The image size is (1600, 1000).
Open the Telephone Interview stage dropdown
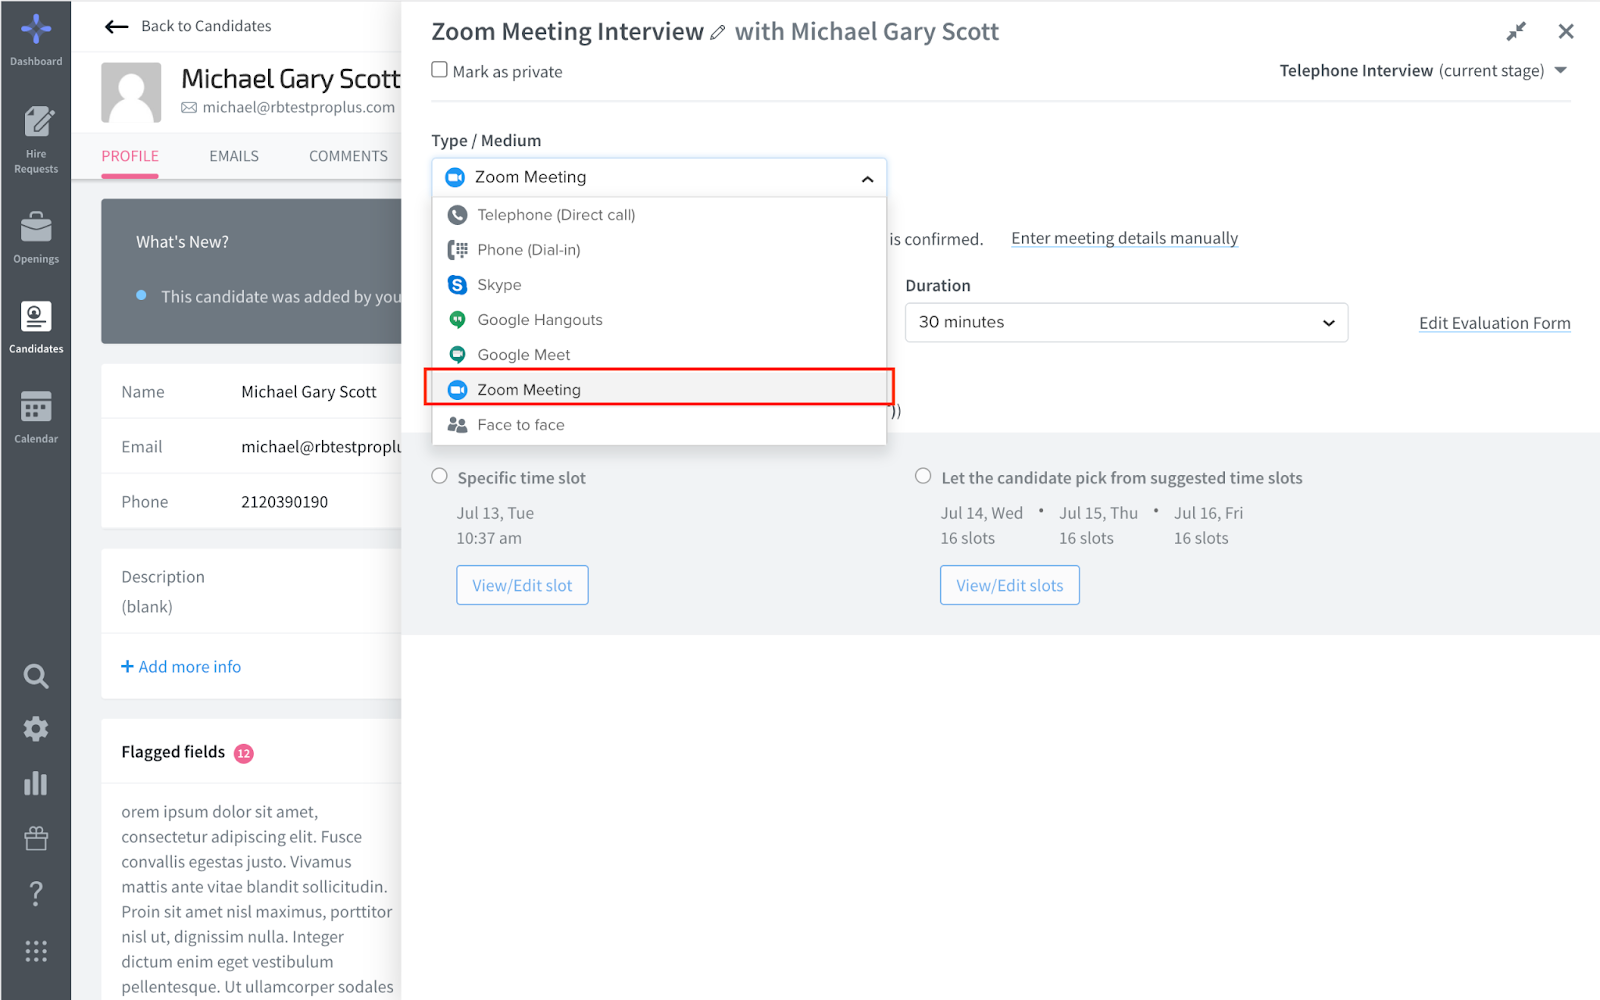(1423, 71)
